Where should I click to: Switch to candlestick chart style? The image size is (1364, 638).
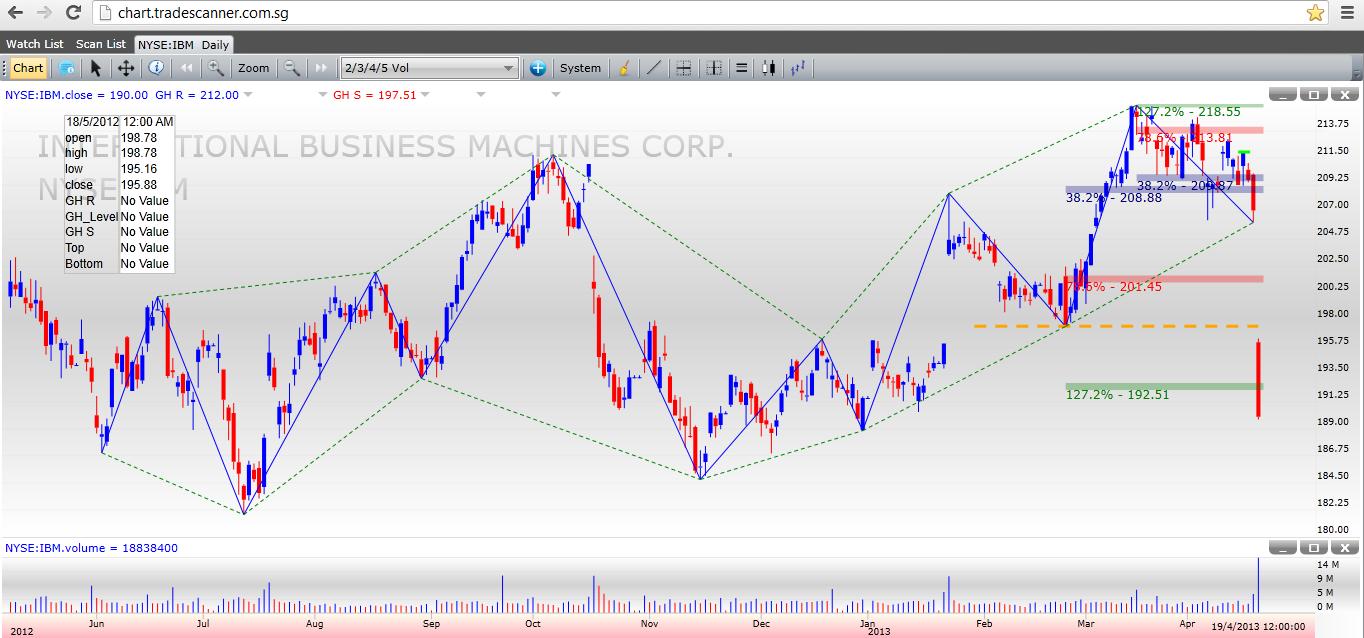click(x=769, y=68)
